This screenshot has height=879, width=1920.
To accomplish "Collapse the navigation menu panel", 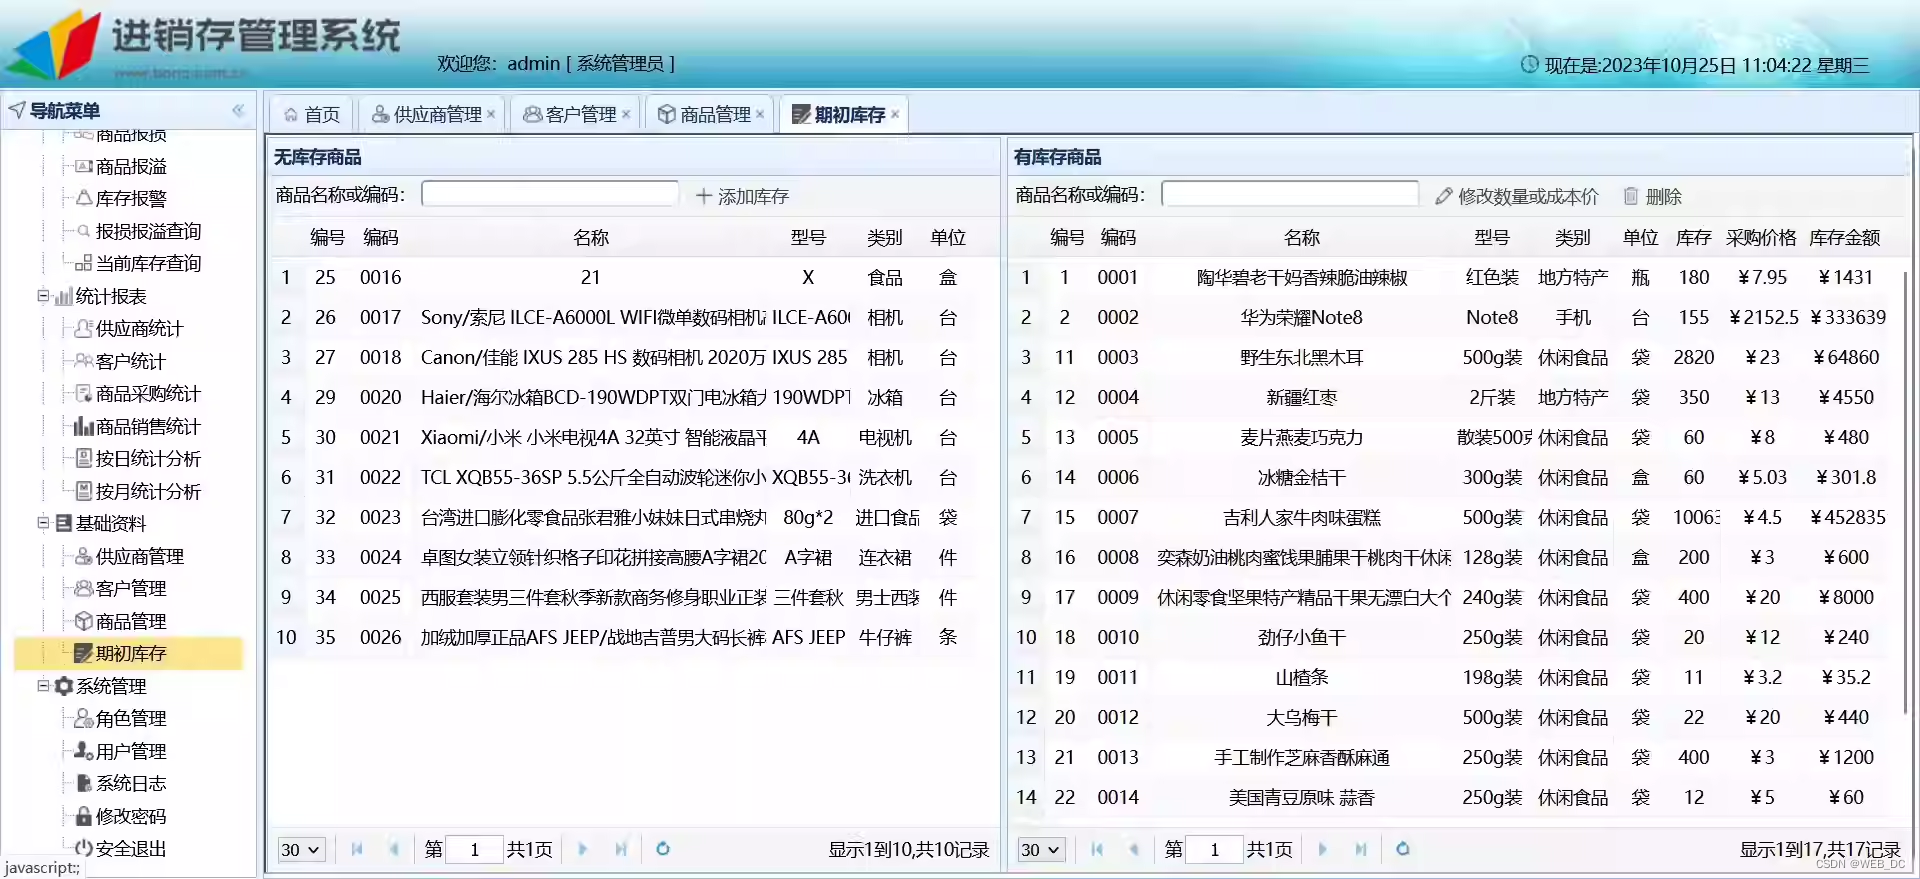I will coord(238,110).
